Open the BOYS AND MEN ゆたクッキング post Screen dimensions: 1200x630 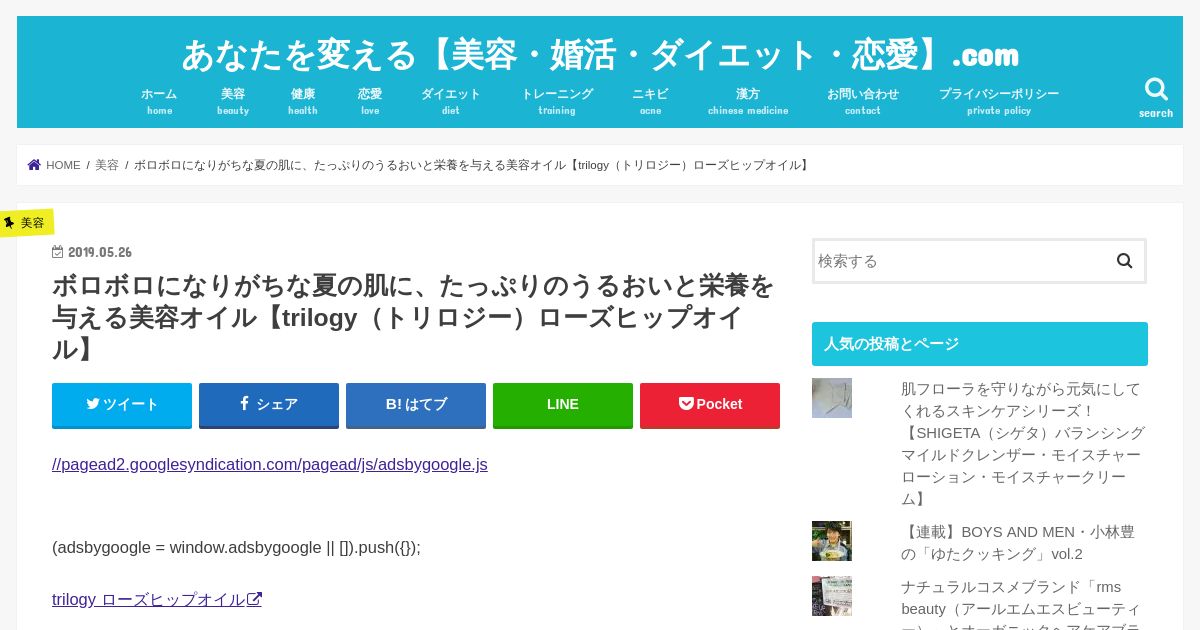coord(1018,543)
